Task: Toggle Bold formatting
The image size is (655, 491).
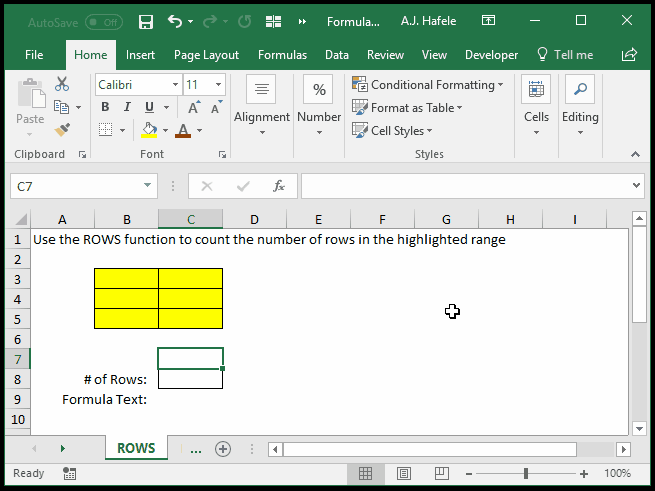Action: tap(105, 107)
